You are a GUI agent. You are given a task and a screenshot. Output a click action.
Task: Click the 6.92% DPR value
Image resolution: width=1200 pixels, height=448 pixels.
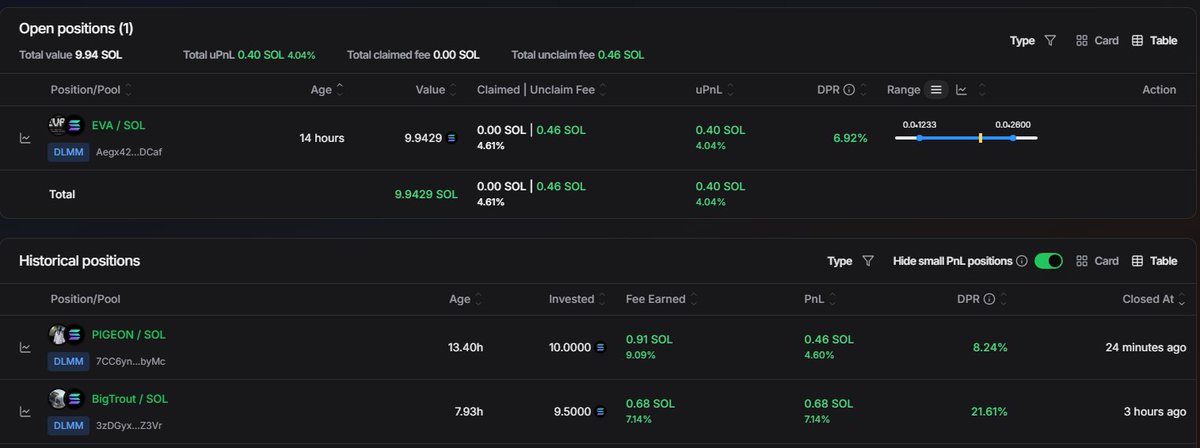point(850,138)
